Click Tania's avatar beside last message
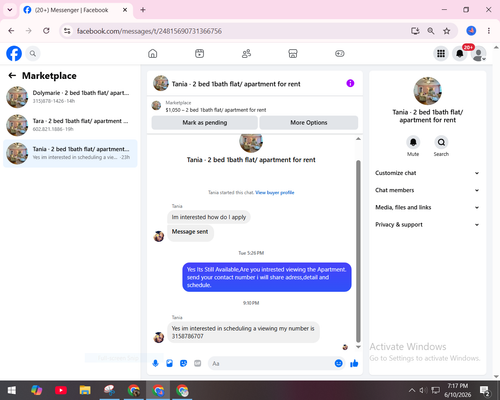The width and height of the screenshot is (500, 400). 159,337
